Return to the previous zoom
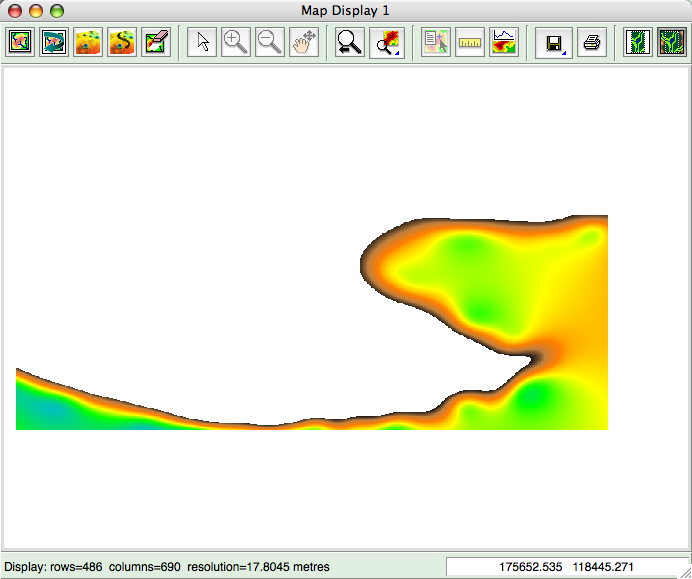692x579 pixels. coord(350,42)
